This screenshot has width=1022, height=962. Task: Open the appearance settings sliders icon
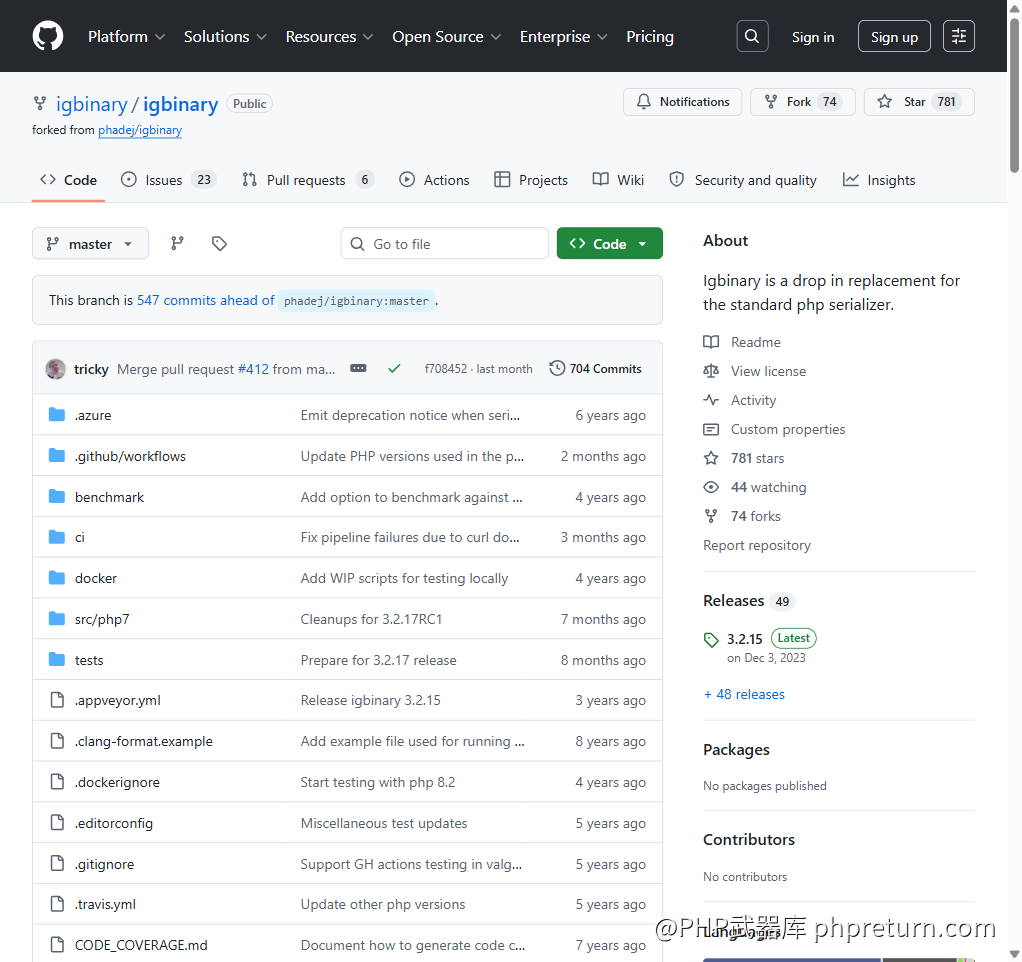(x=959, y=36)
